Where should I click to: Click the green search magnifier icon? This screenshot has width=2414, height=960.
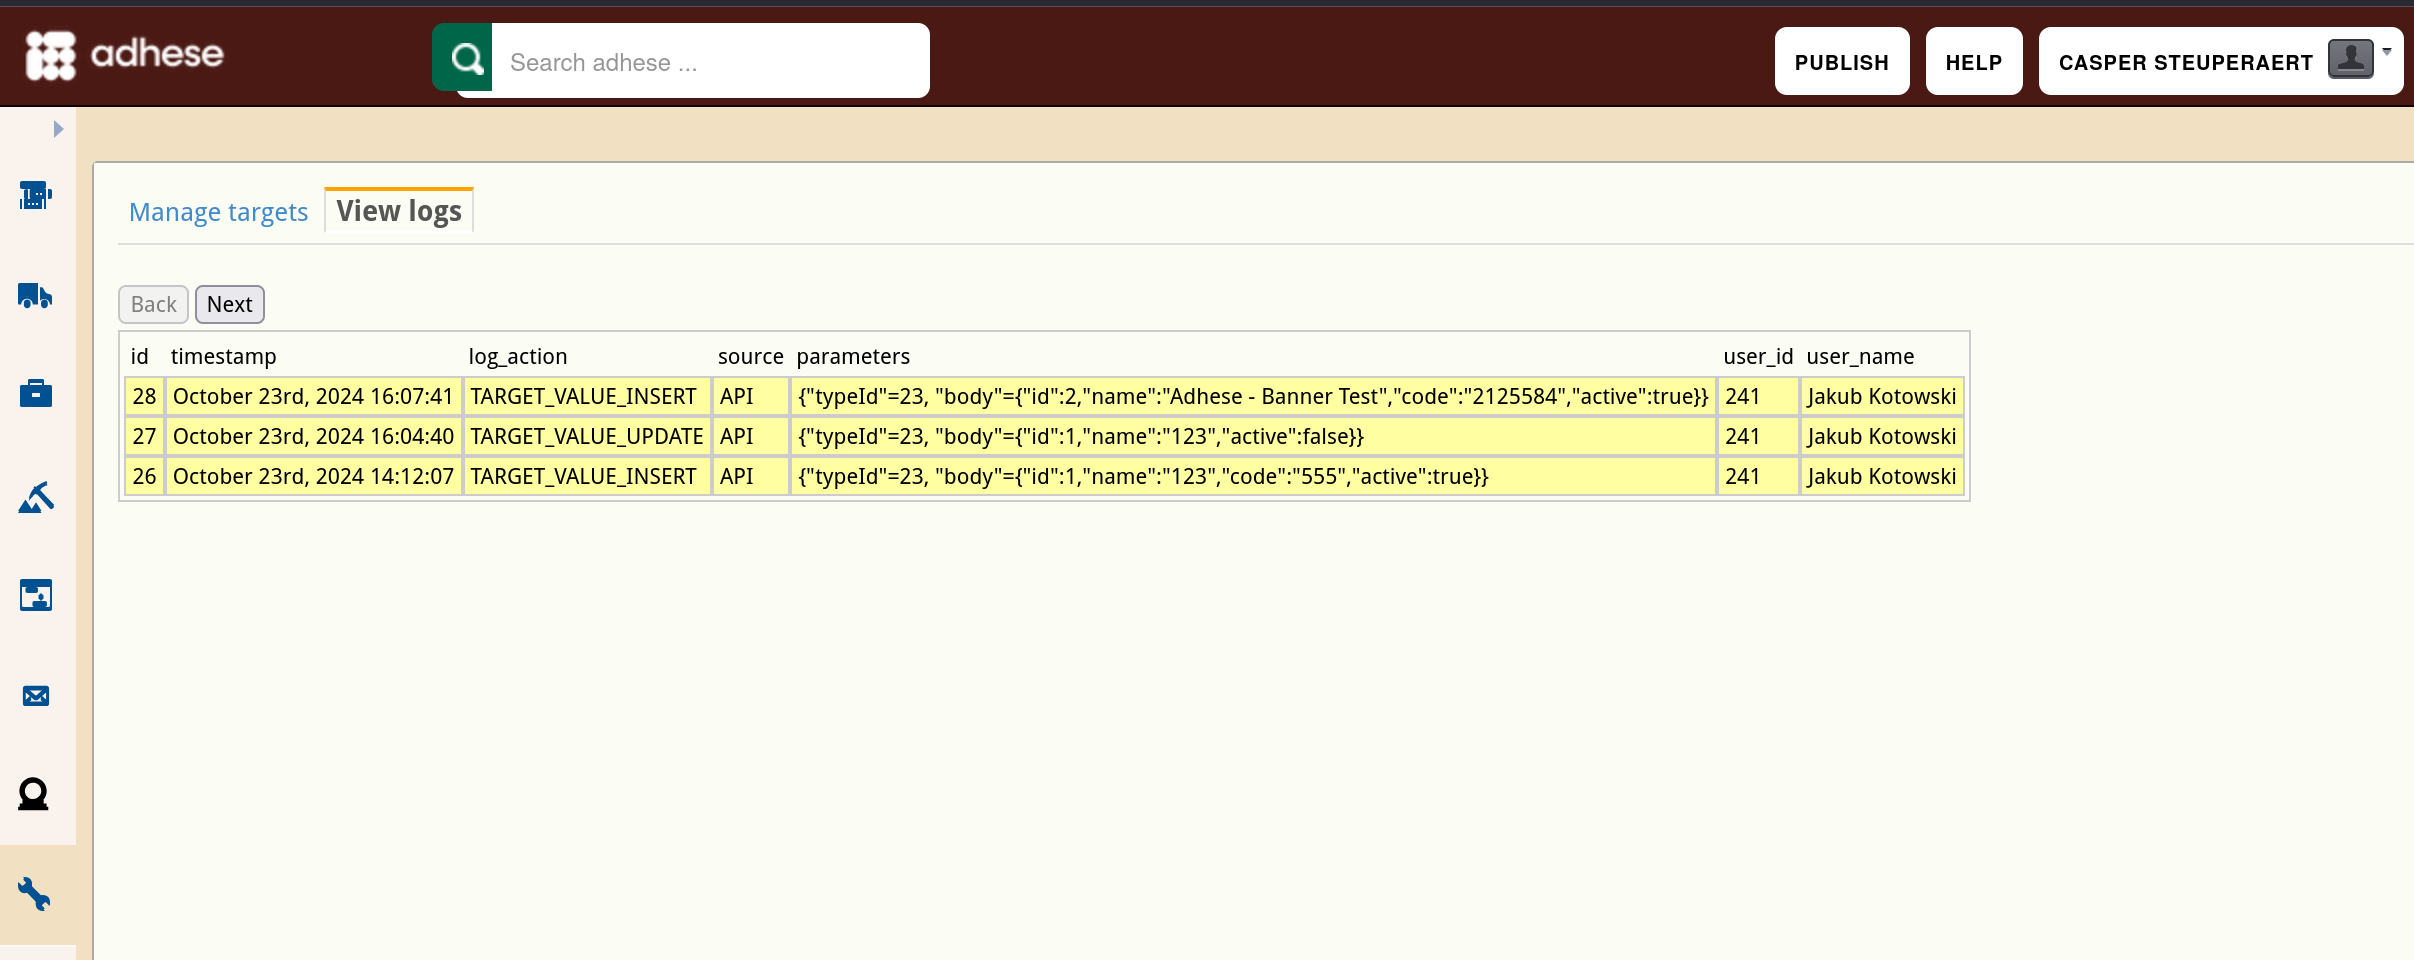point(465,59)
